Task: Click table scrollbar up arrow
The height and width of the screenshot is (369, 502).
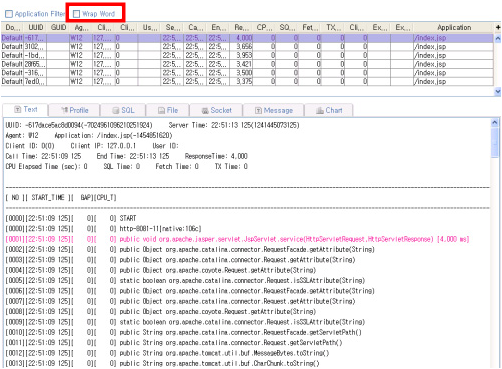Action: pyautogui.click(x=498, y=38)
